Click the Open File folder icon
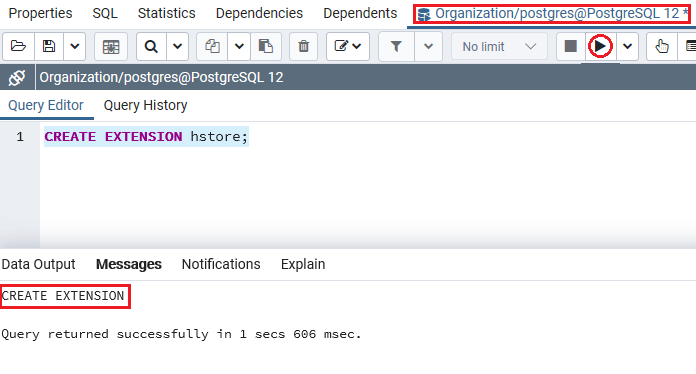696x374 pixels. point(18,46)
